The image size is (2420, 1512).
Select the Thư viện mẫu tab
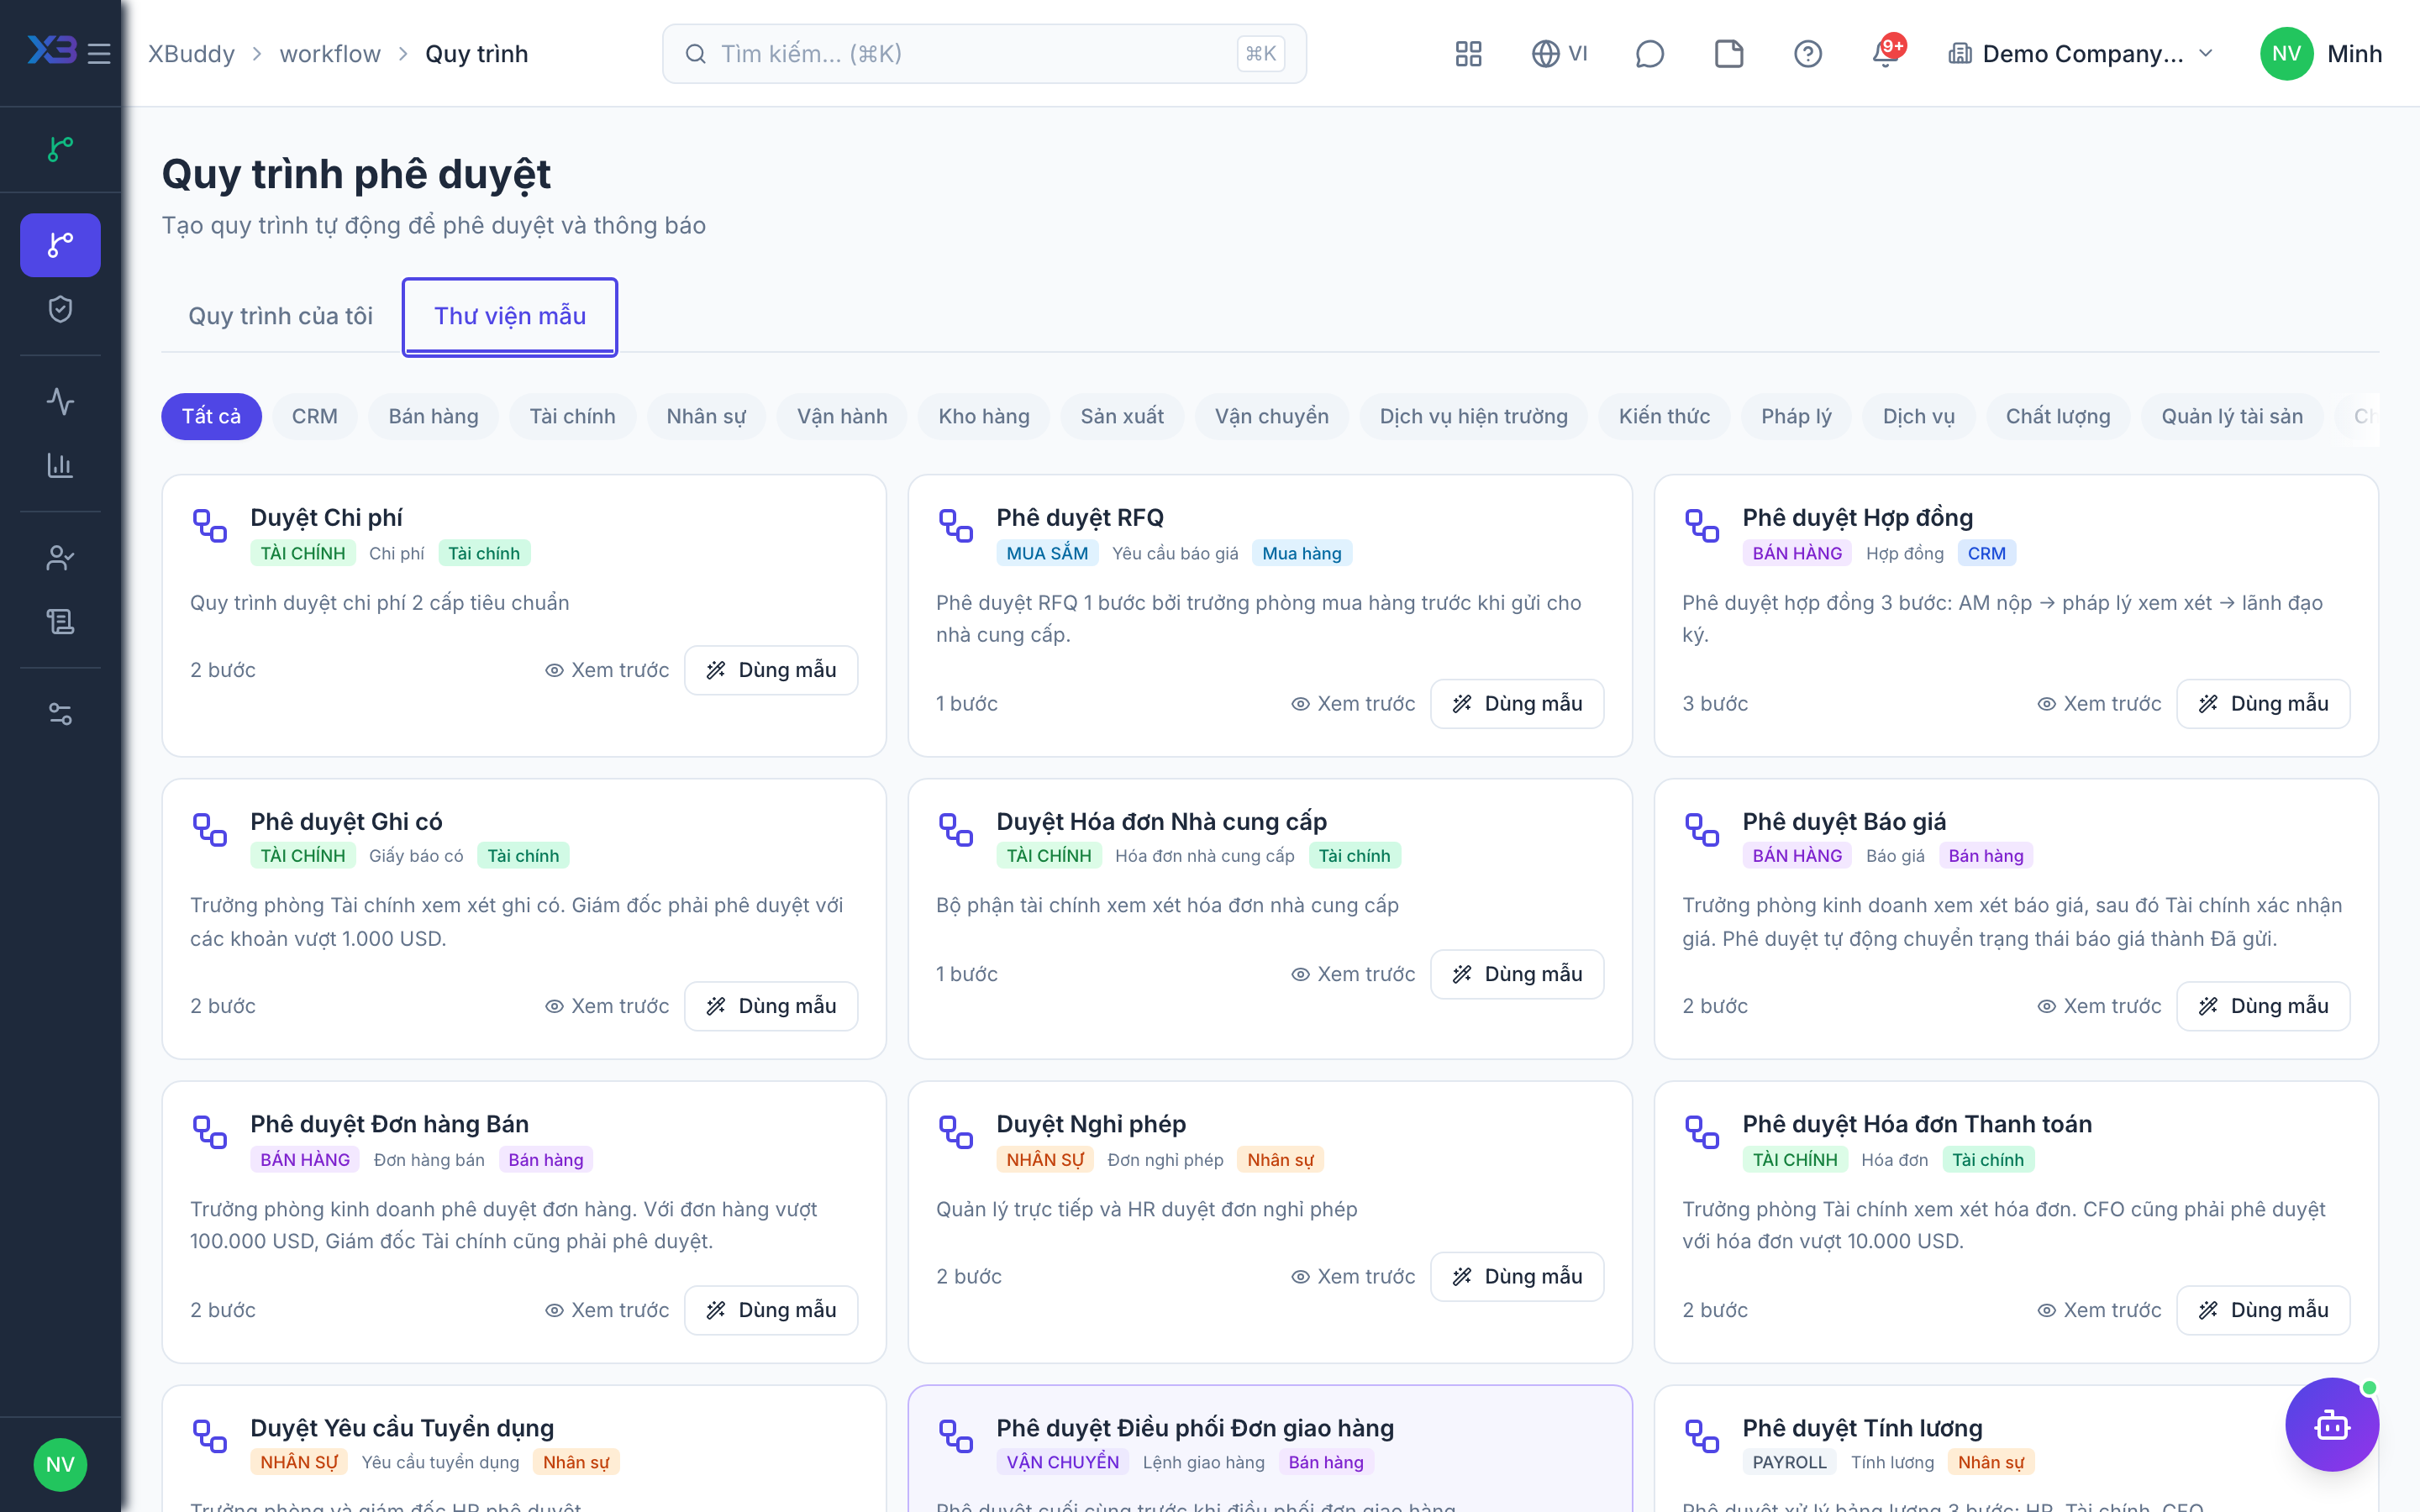tap(510, 316)
